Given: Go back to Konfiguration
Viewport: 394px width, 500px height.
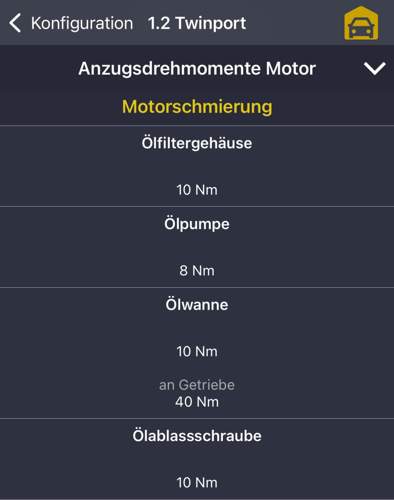Looking at the screenshot, I should point(82,23).
